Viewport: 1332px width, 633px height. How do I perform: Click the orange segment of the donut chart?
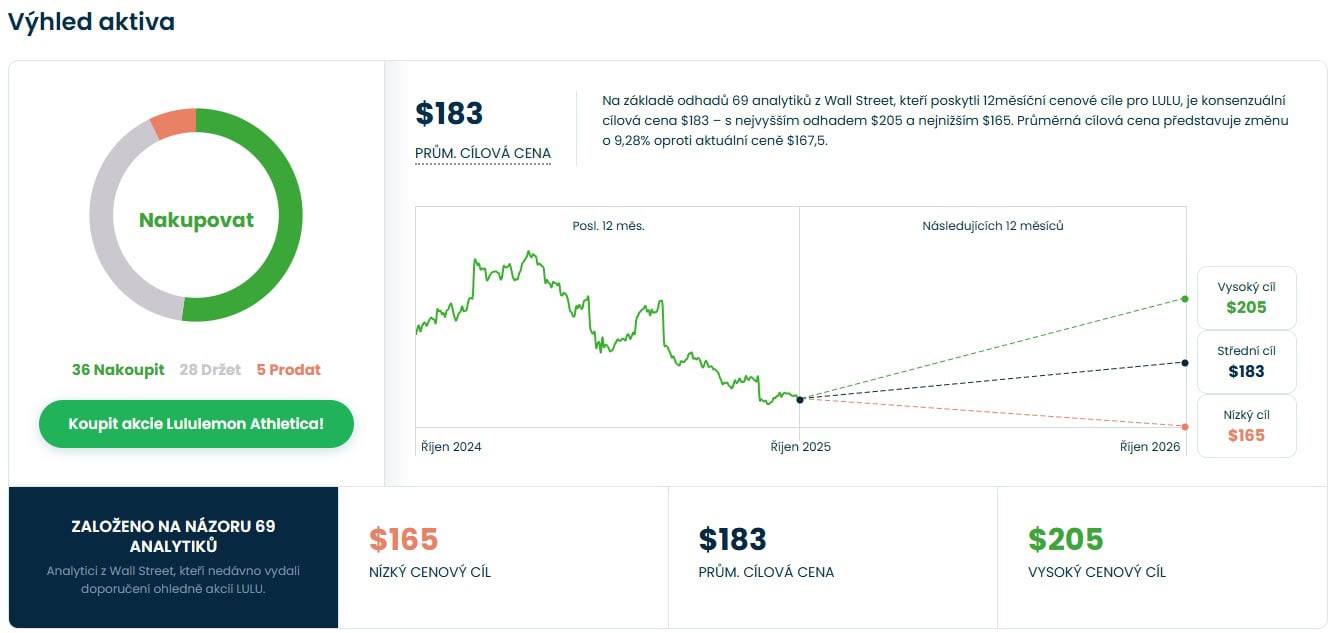[x=172, y=124]
